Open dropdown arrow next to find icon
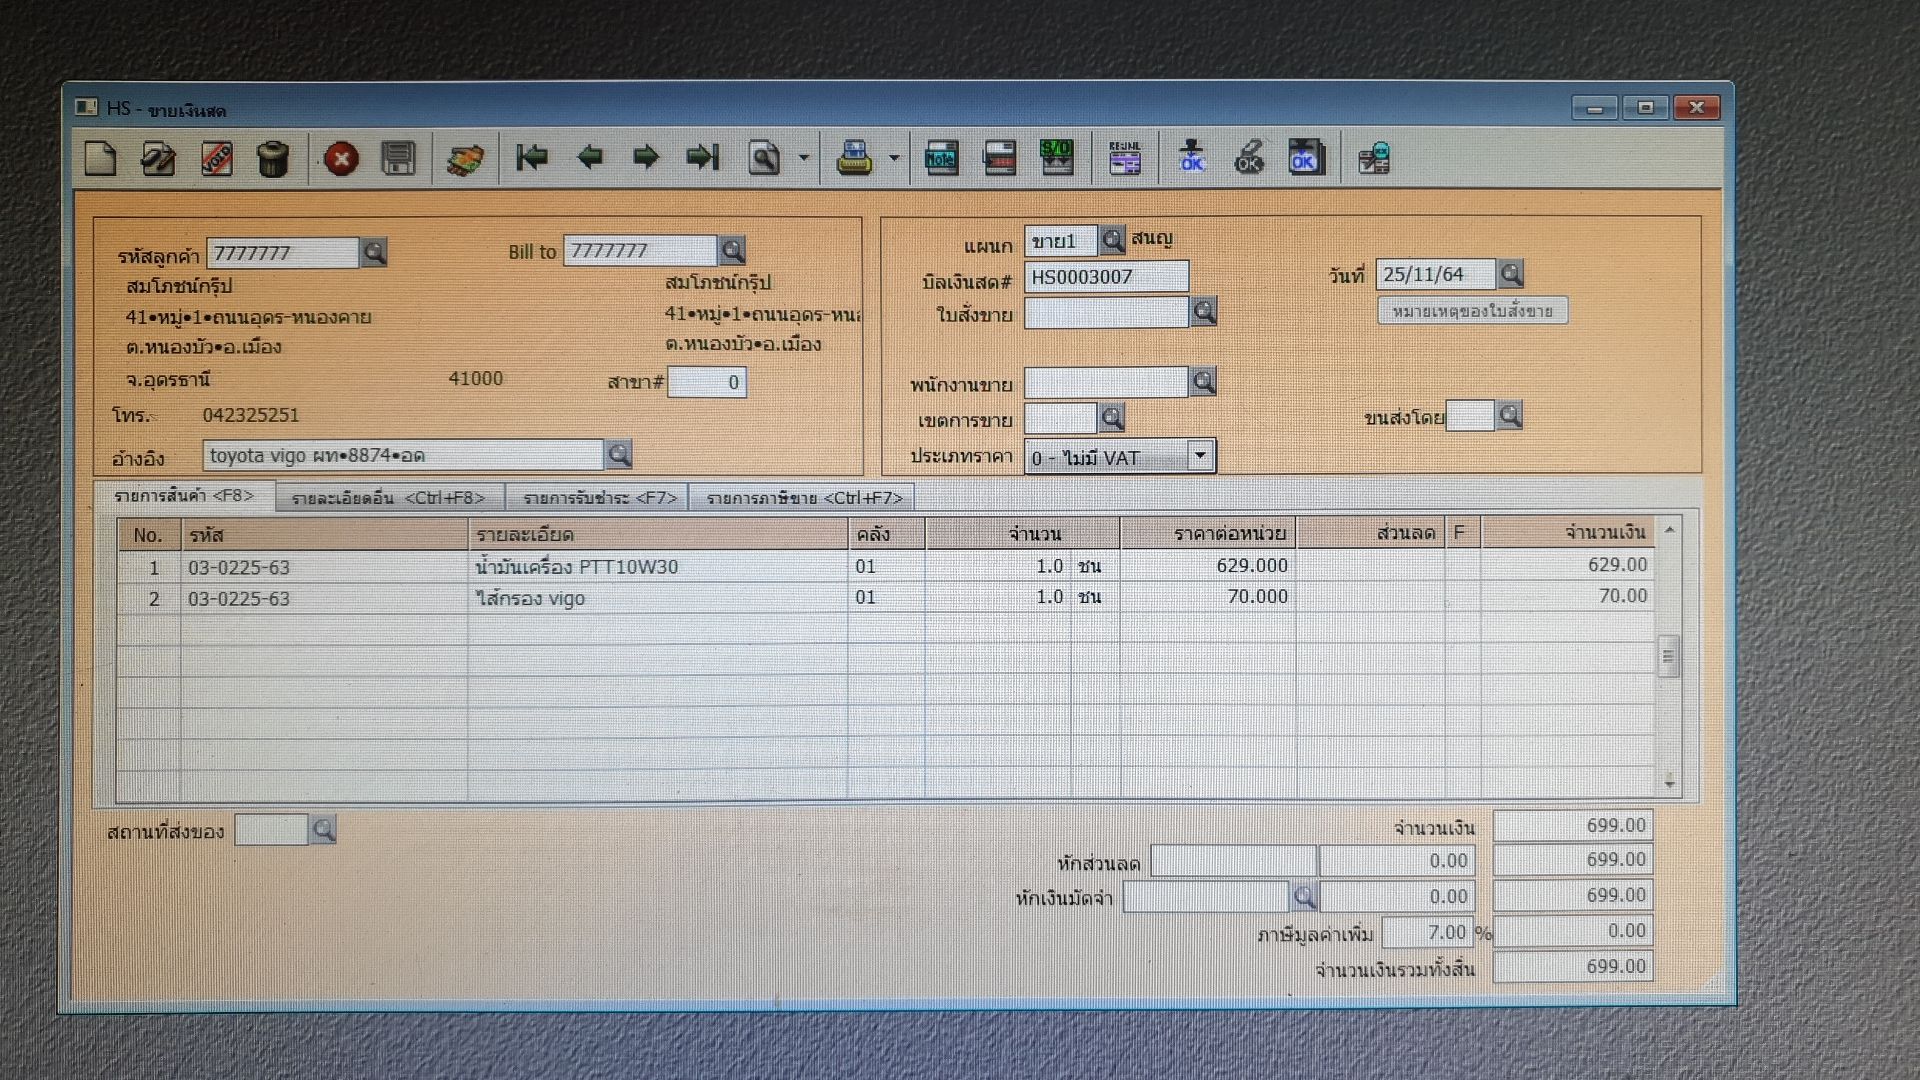The height and width of the screenshot is (1080, 1920). [804, 158]
